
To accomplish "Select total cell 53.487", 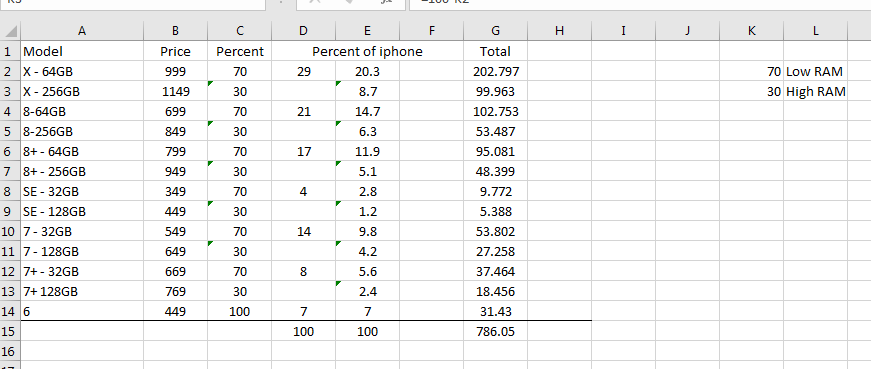I will [495, 132].
